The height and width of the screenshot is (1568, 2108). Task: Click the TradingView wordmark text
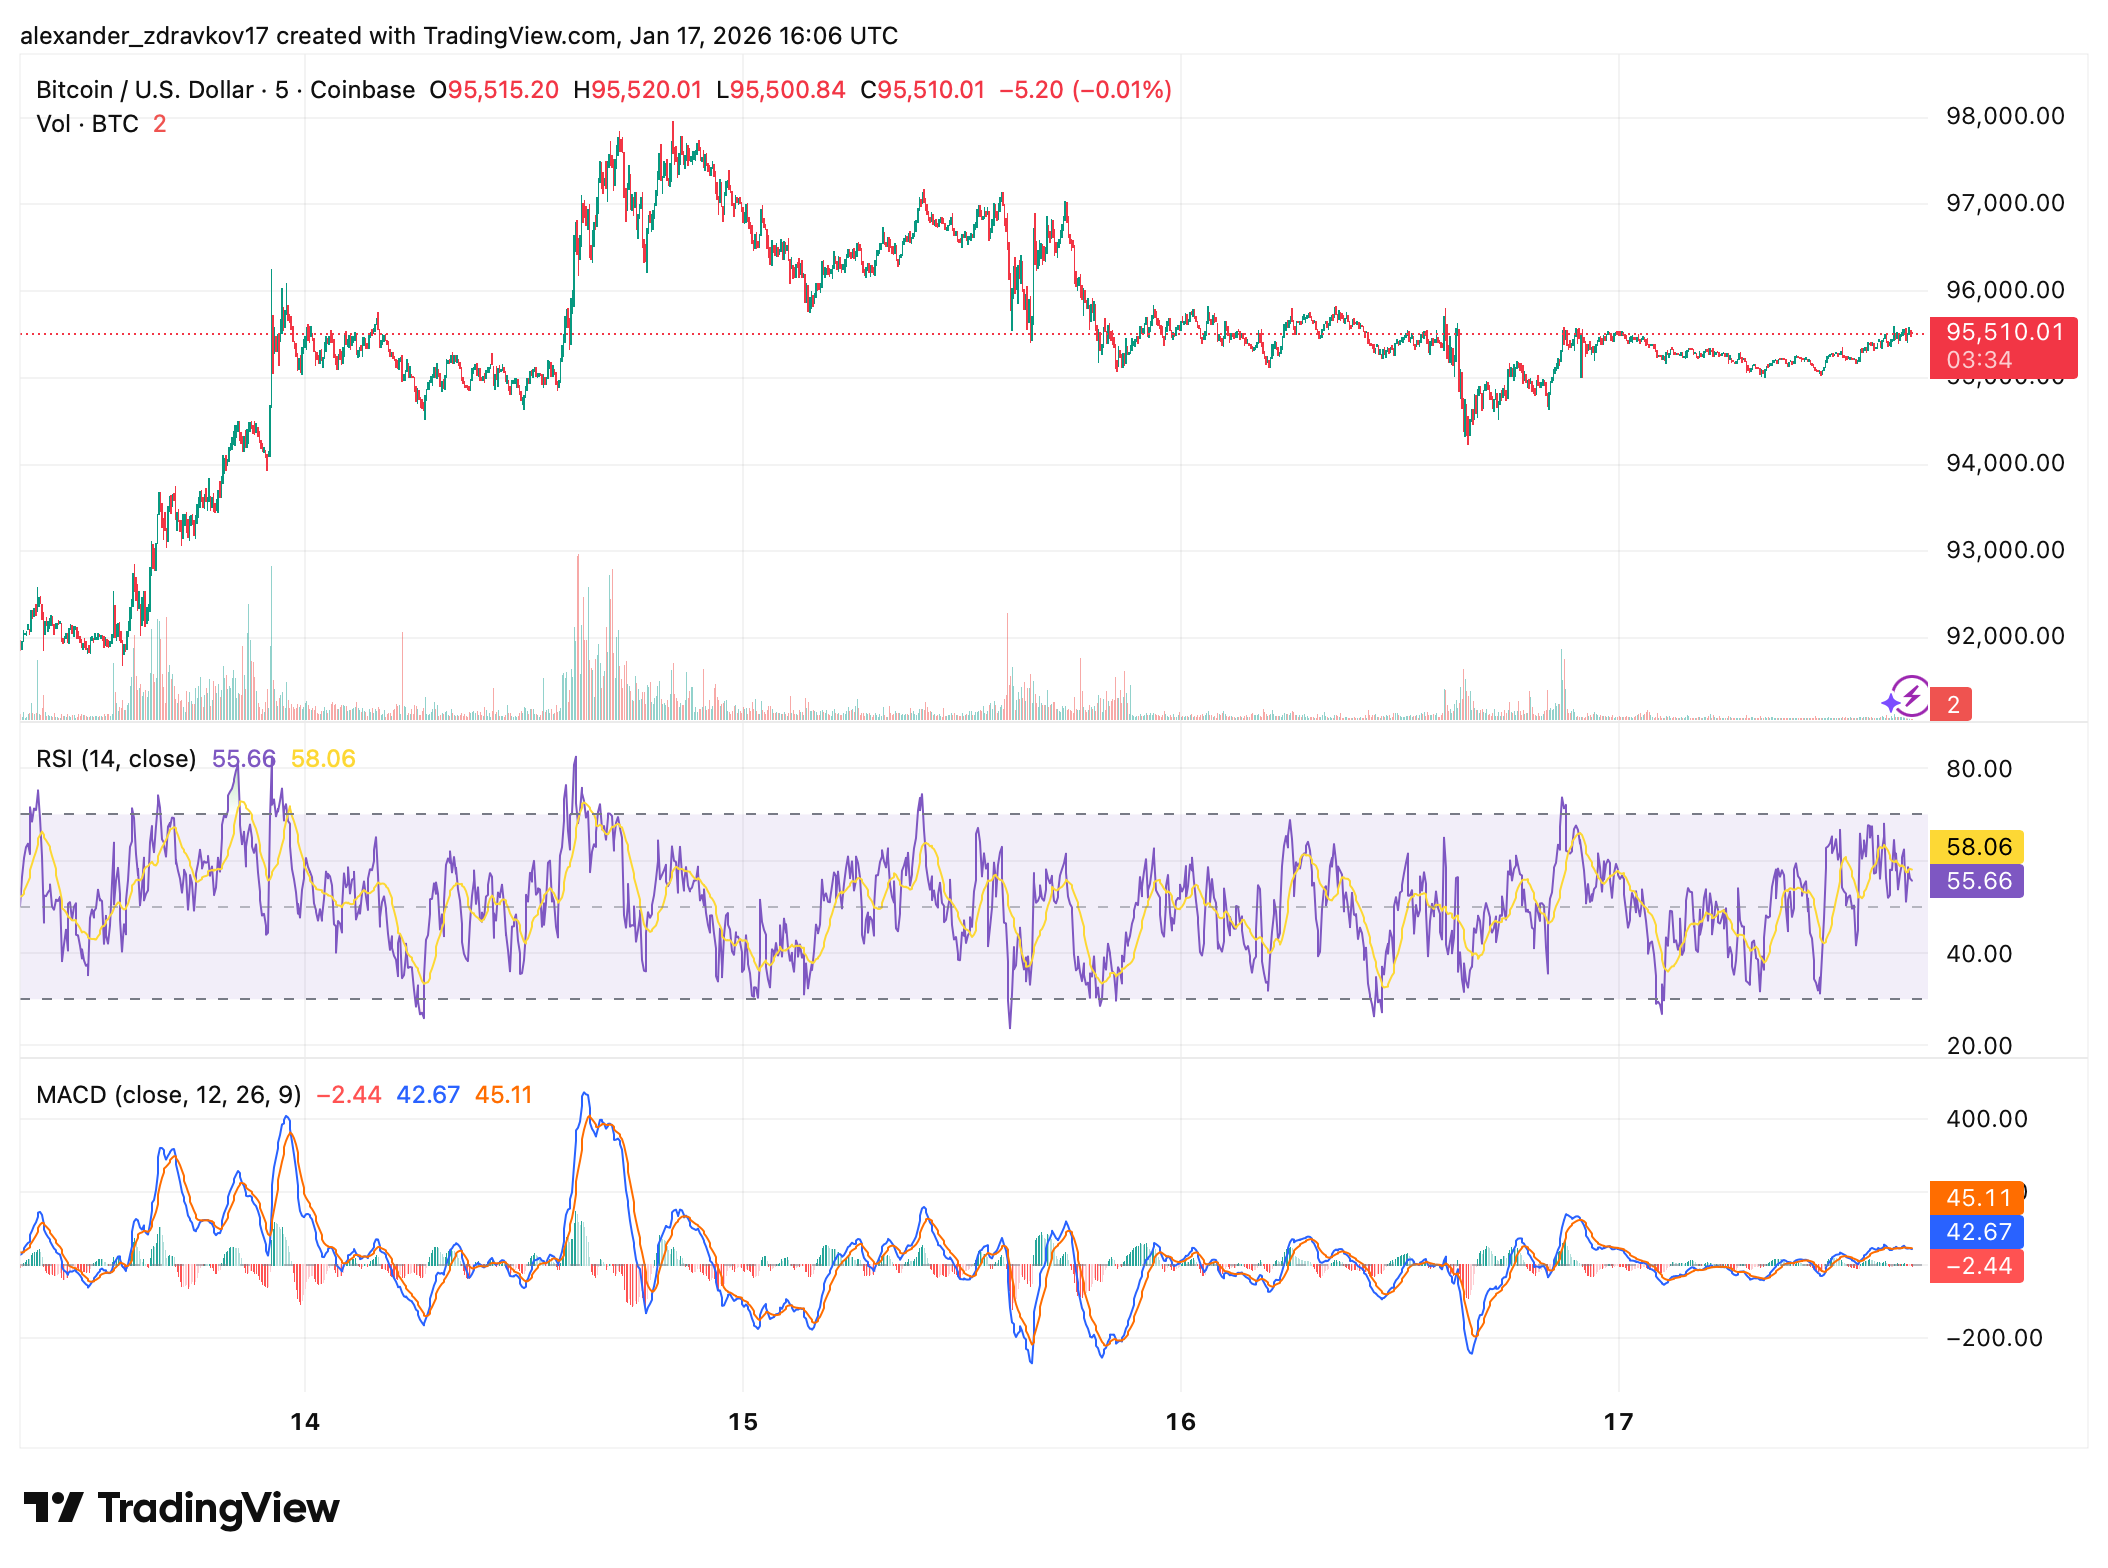(218, 1508)
